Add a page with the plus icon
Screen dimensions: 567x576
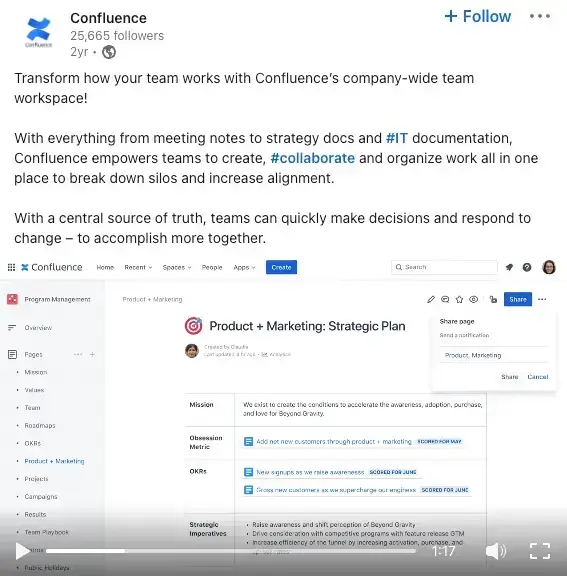coord(93,354)
